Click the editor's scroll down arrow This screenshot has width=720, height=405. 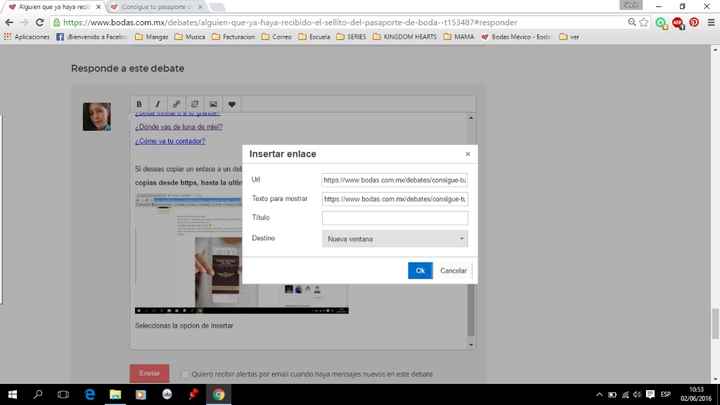pyautogui.click(x=471, y=345)
